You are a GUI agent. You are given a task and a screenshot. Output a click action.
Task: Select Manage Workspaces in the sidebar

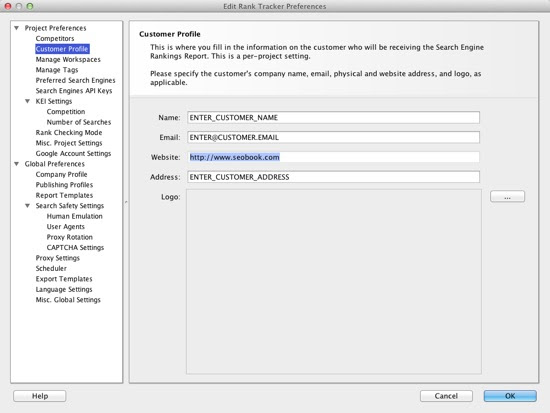click(68, 59)
